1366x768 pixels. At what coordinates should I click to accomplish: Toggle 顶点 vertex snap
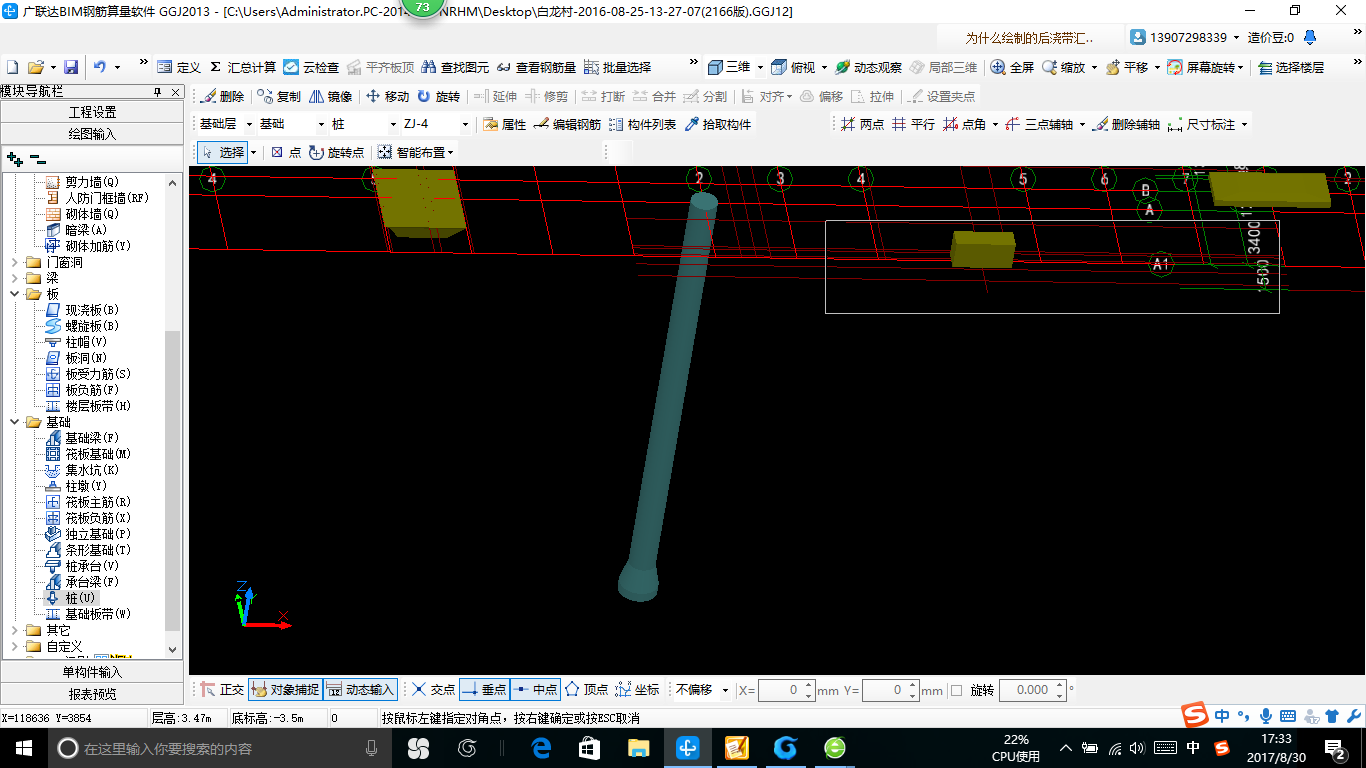coord(586,690)
